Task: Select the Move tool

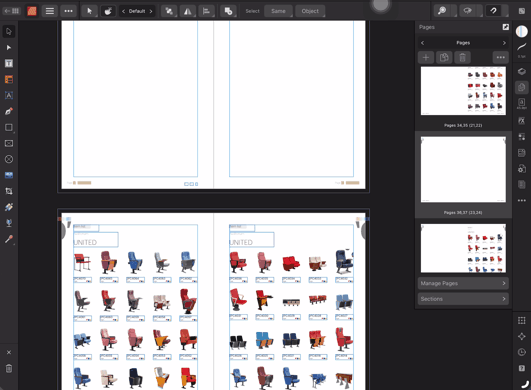Action: coord(9,31)
